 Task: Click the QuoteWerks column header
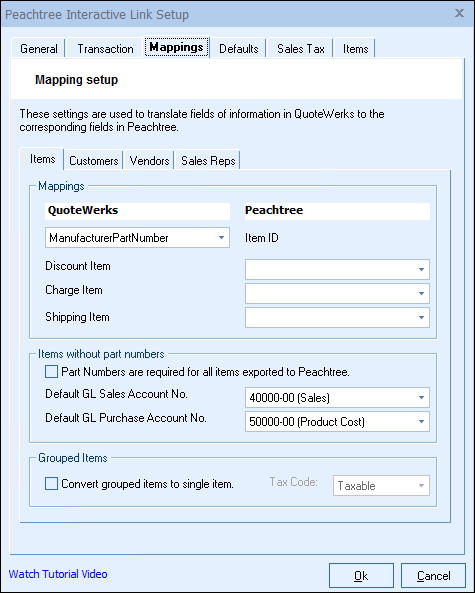137,211
